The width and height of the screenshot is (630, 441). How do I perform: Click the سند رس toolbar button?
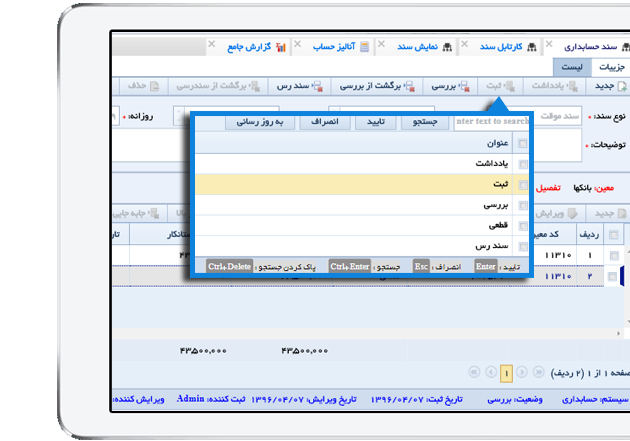pos(299,86)
